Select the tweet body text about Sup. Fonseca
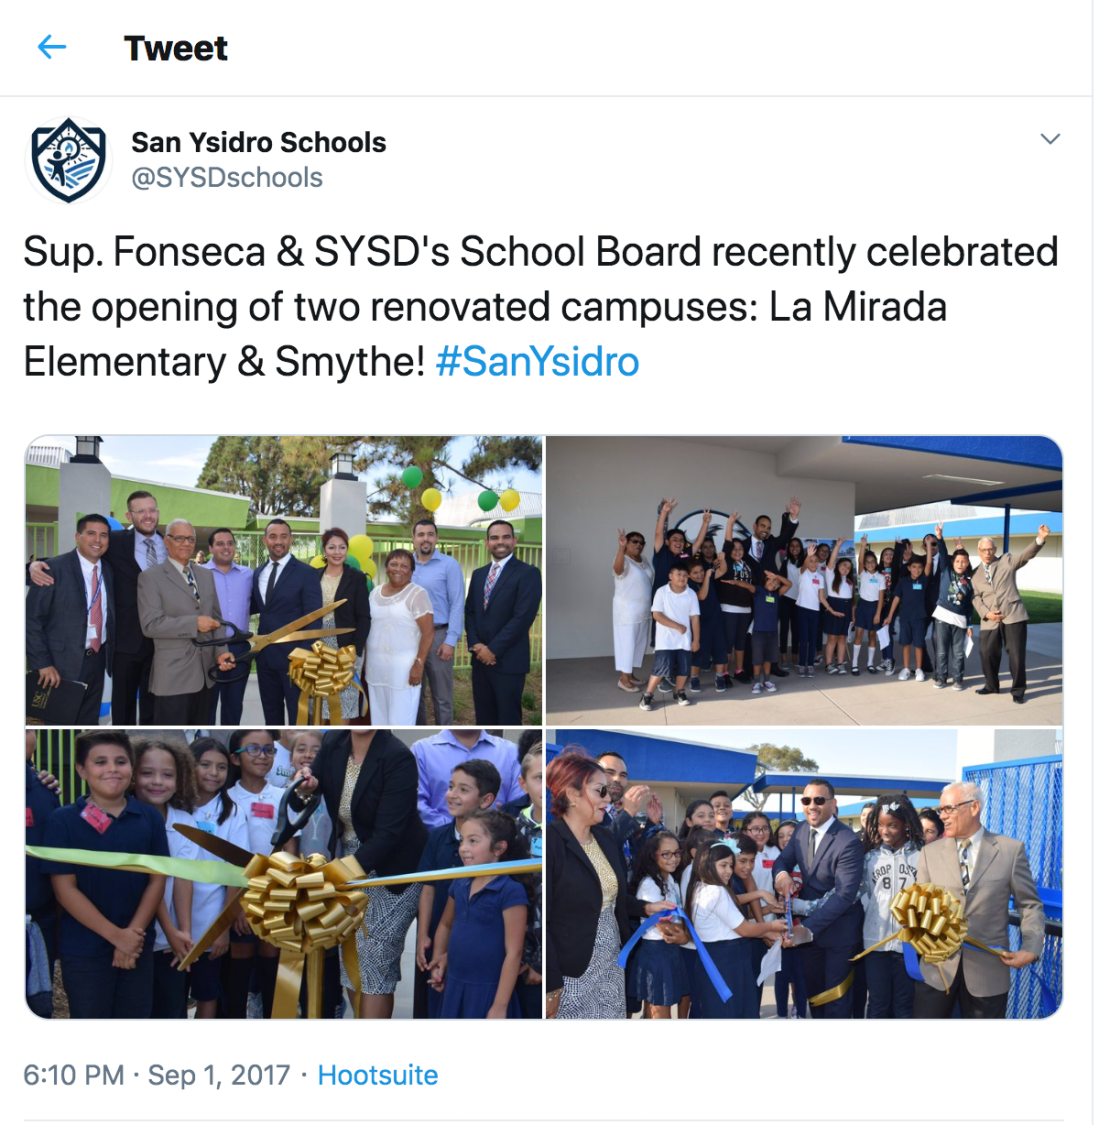The height and width of the screenshot is (1125, 1099). pos(541,306)
